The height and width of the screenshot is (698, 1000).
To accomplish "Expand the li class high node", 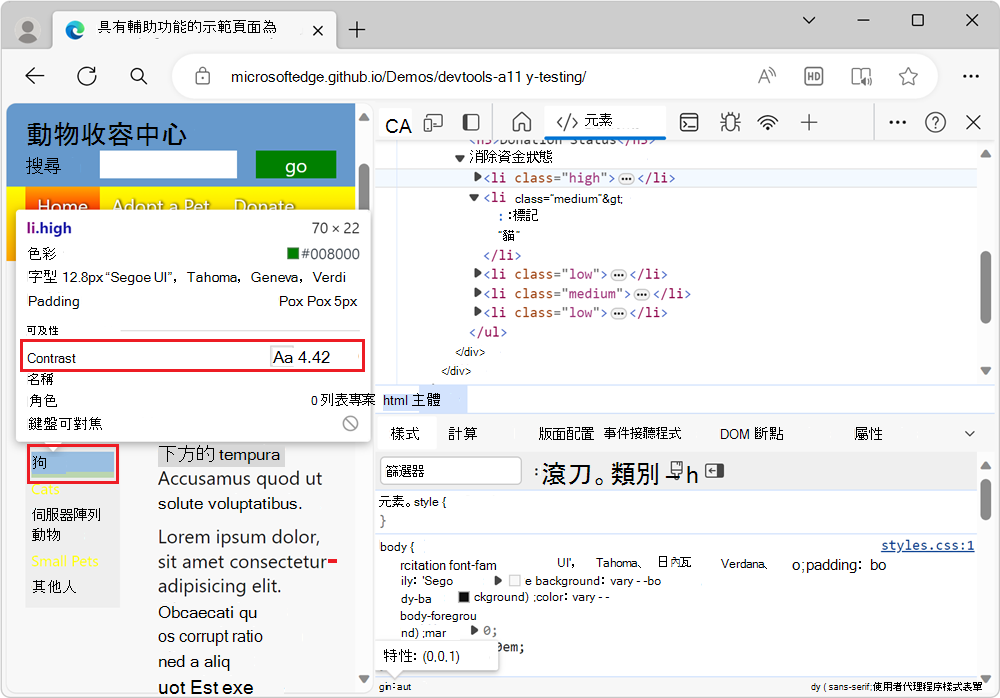I will (478, 177).
